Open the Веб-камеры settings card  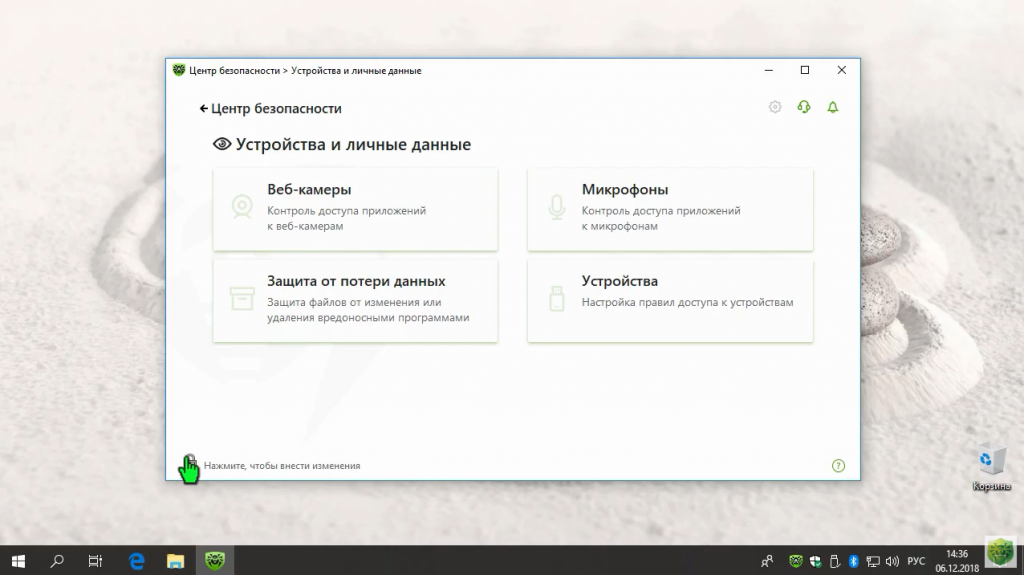[x=355, y=209]
